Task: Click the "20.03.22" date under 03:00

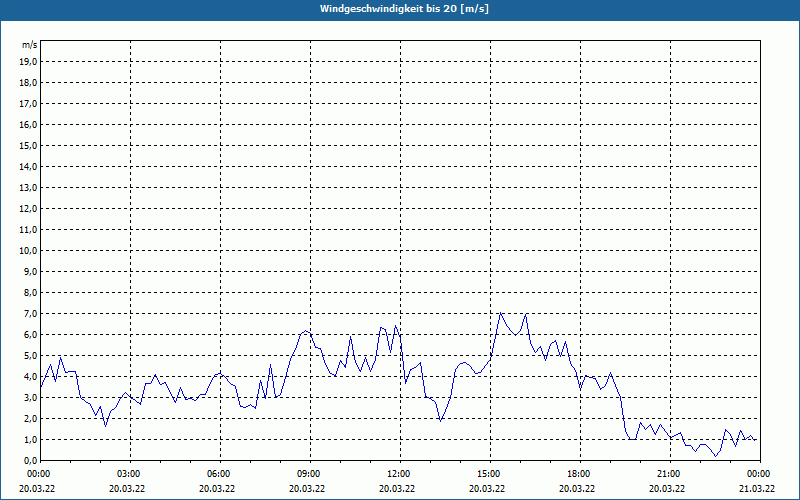Action: point(127,489)
